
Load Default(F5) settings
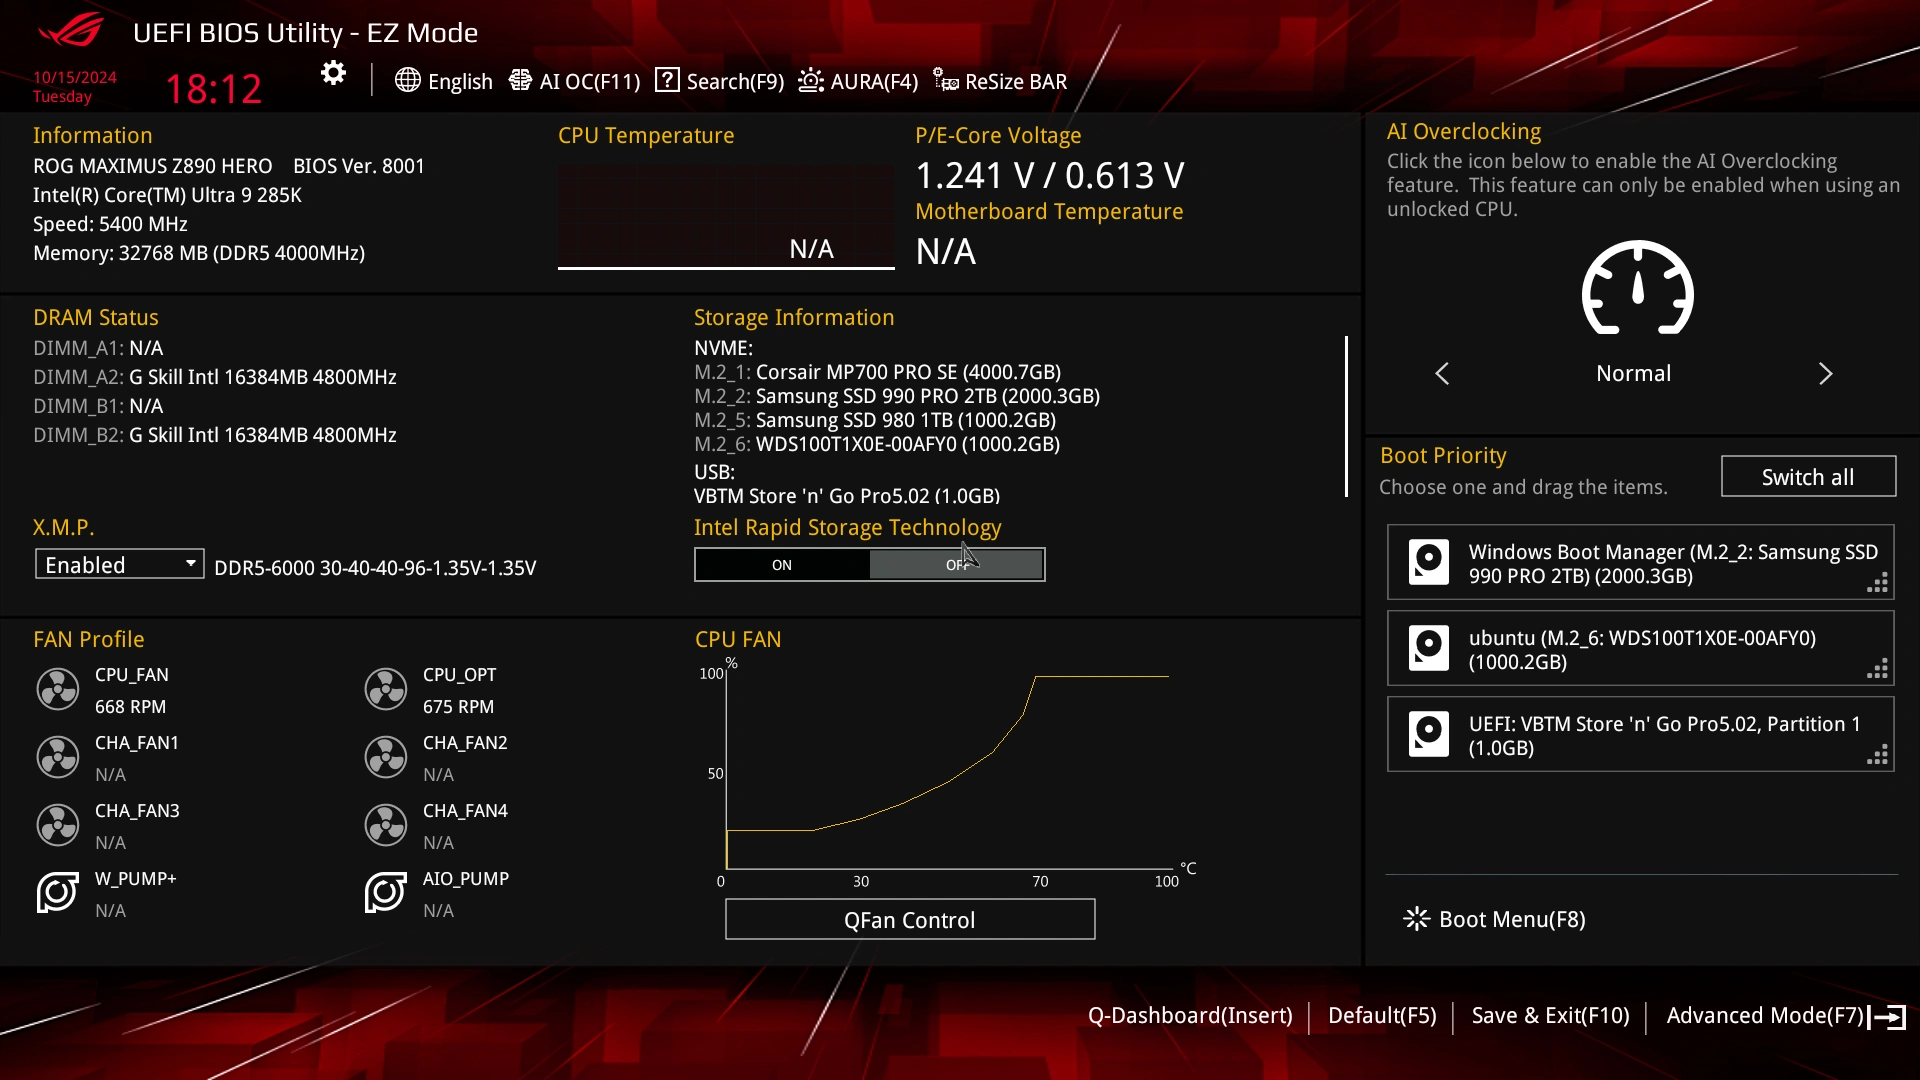click(1382, 1016)
